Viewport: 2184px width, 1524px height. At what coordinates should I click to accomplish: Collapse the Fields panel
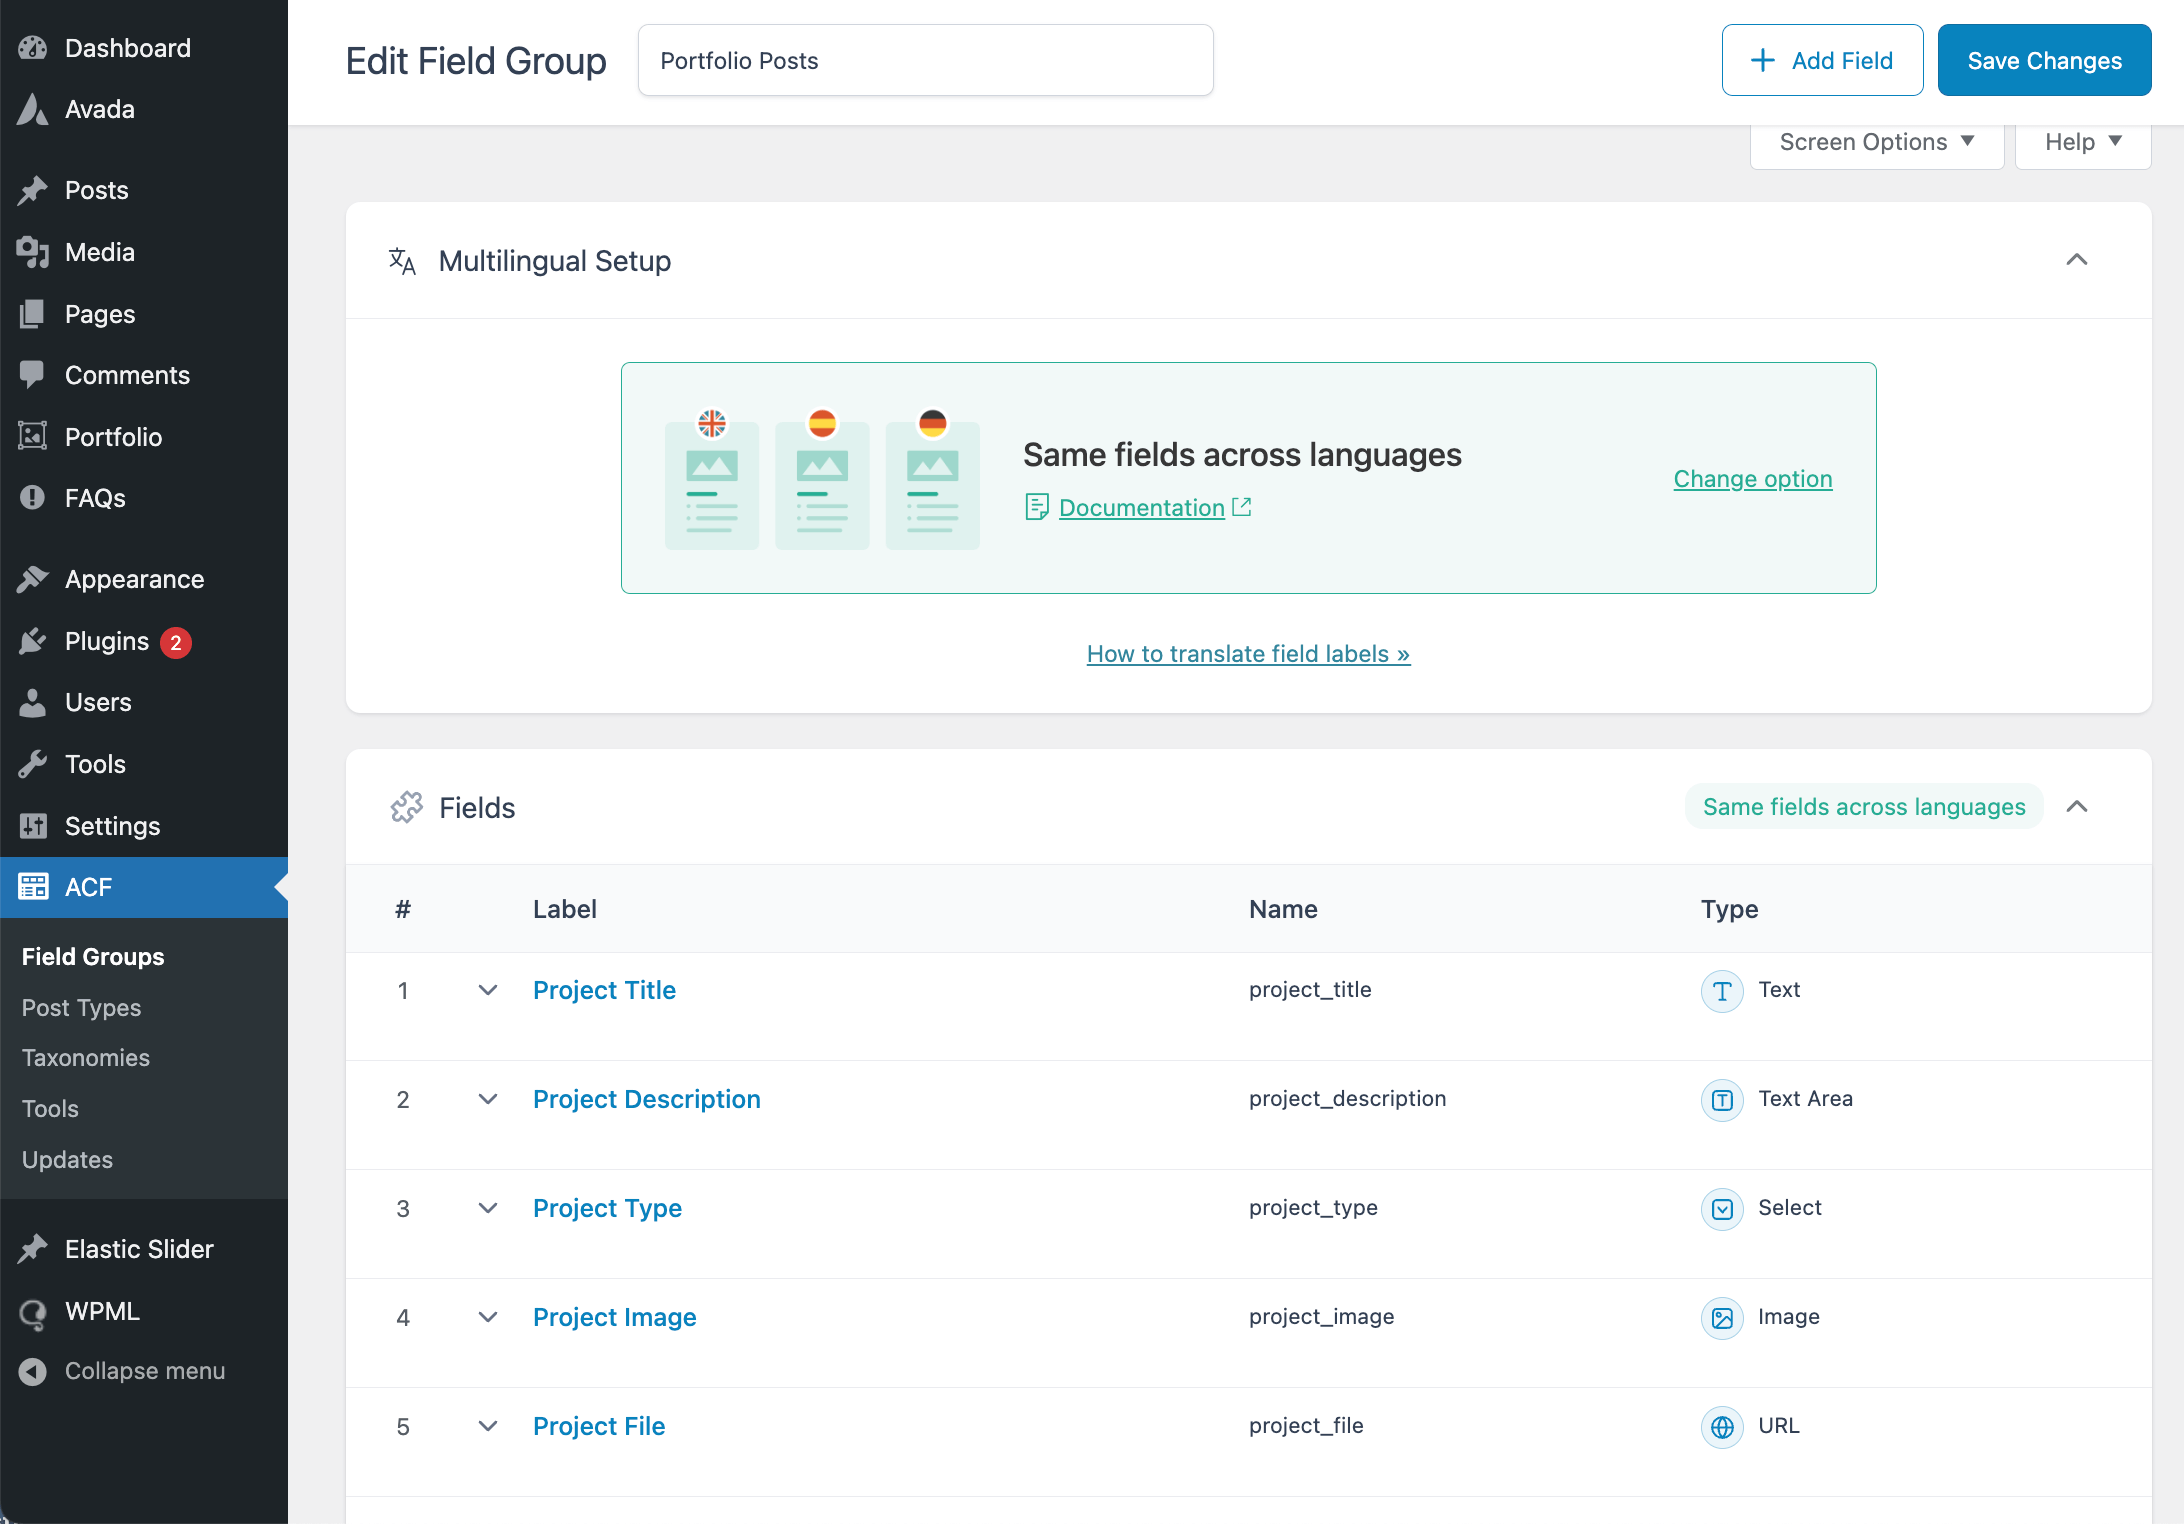coord(2077,807)
